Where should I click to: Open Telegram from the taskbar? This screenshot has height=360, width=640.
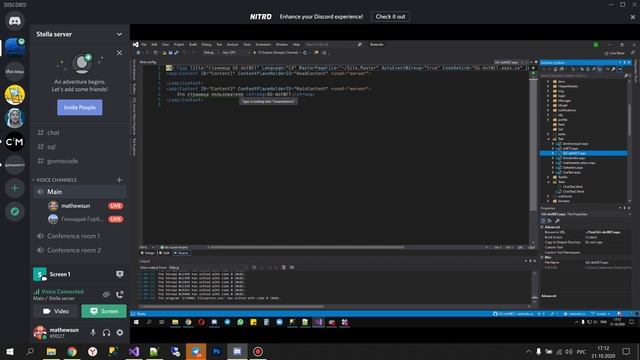(196, 351)
